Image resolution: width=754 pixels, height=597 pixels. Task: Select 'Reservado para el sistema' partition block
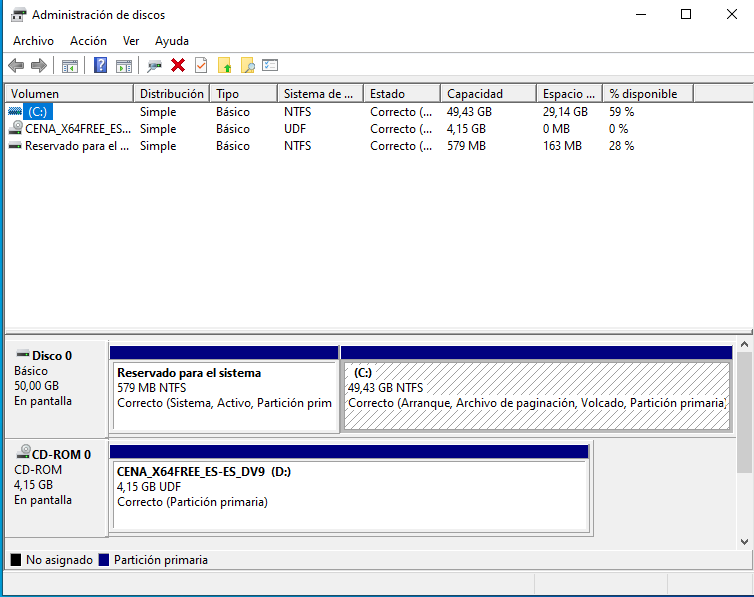(224, 396)
